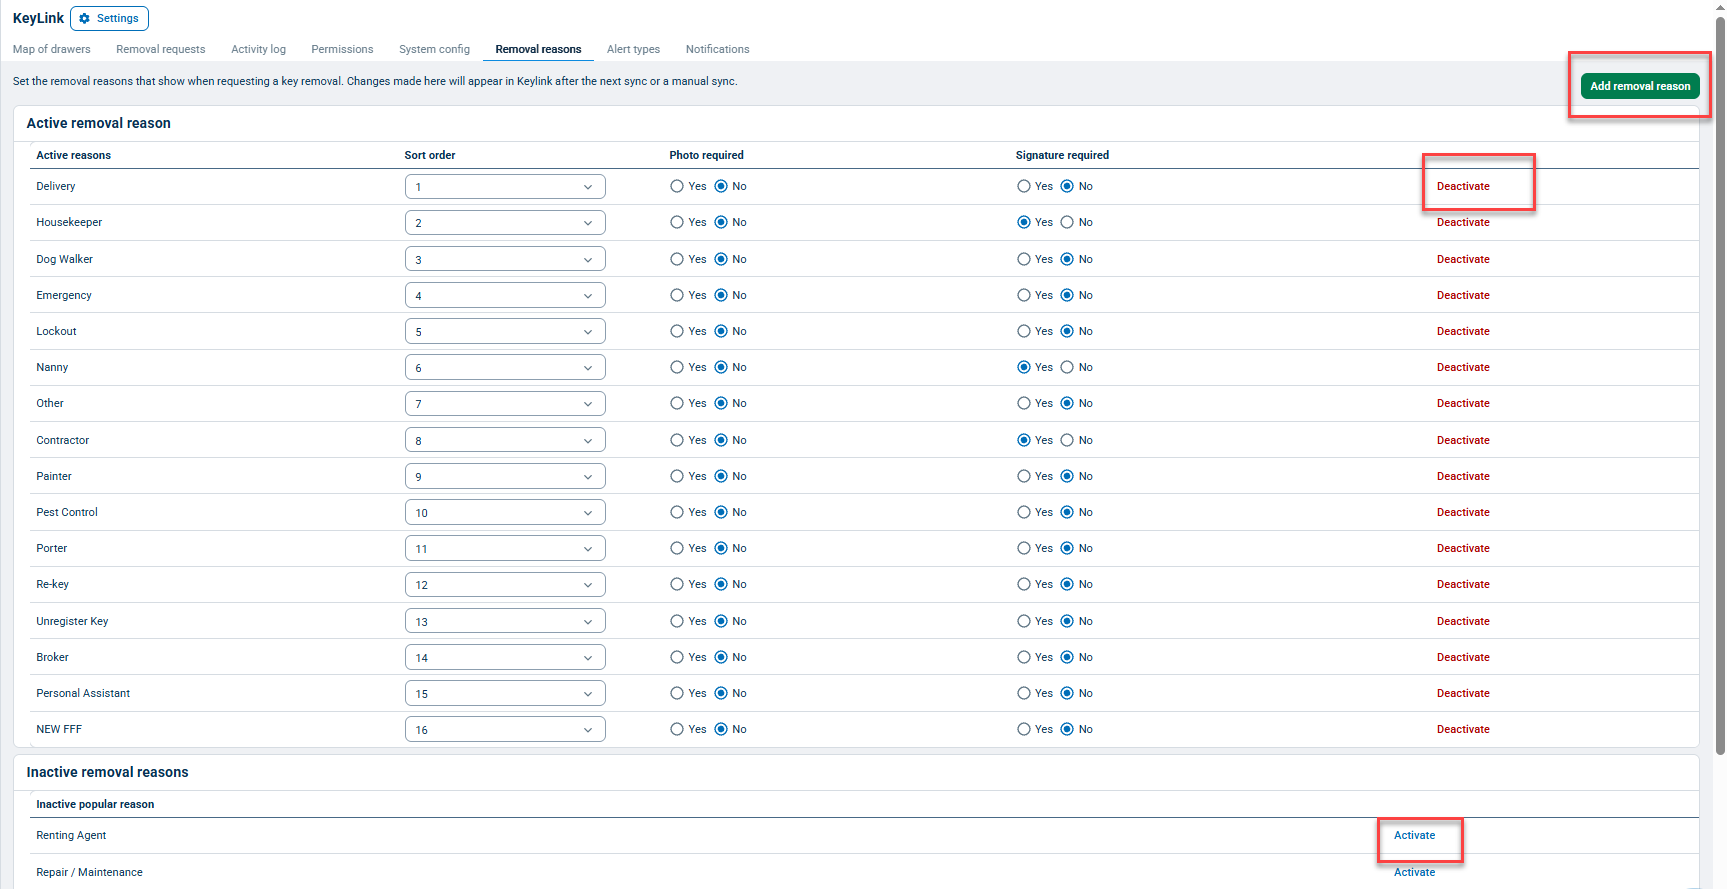
Task: Expand sort order for Lockout
Action: [x=505, y=331]
